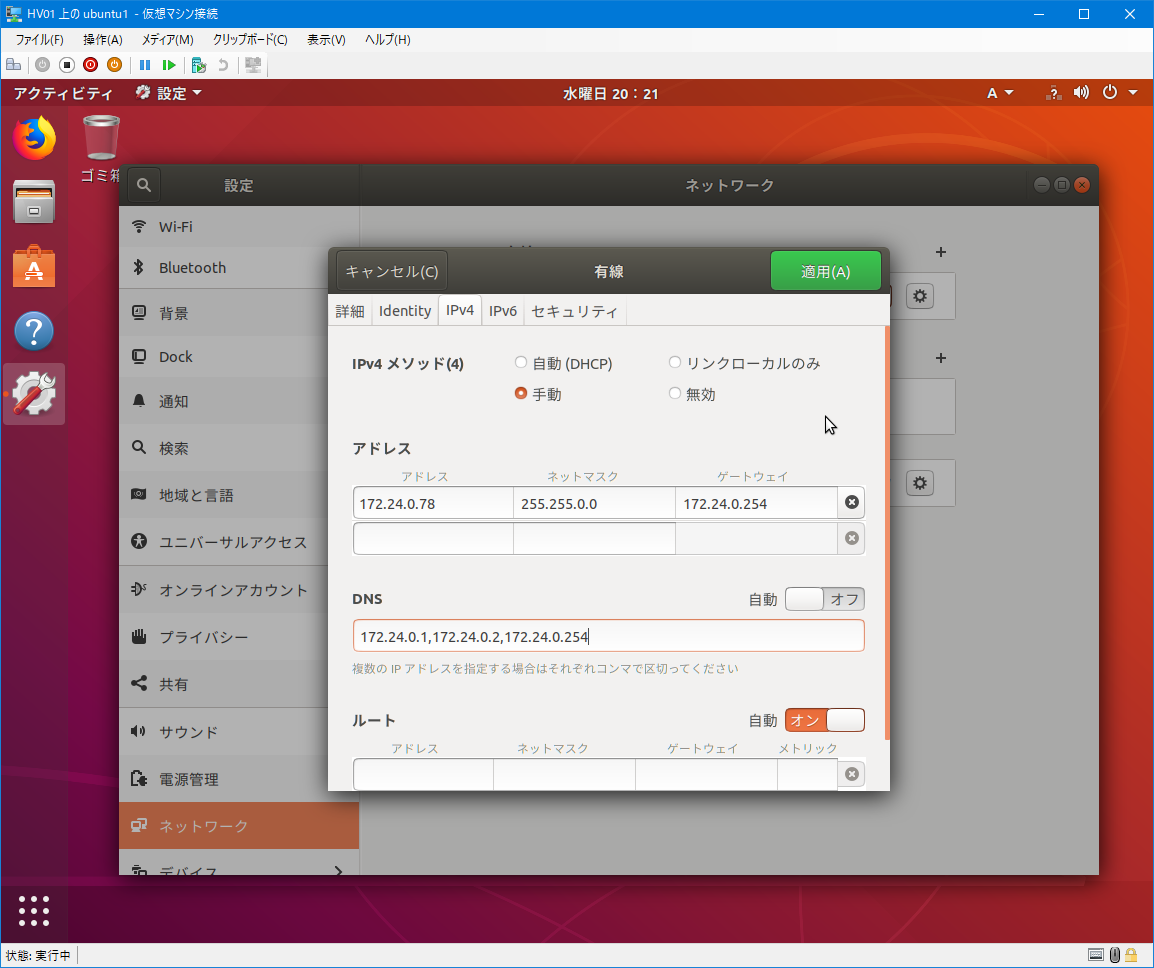Open the 設定 app menu dropdown
The image size is (1154, 968).
tap(169, 93)
